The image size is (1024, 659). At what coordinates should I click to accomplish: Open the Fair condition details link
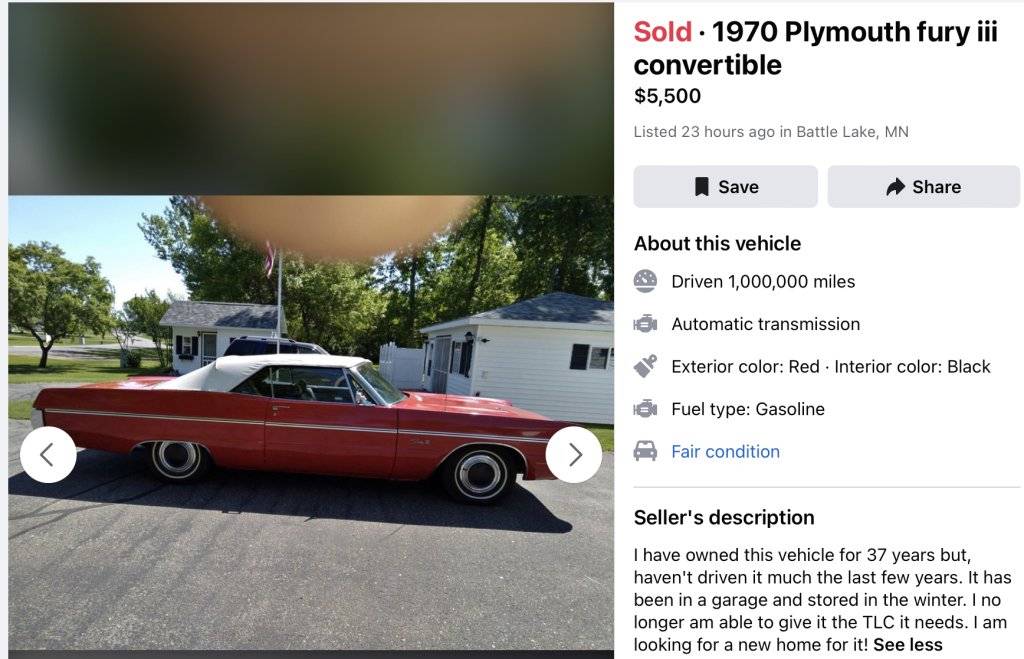[x=724, y=451]
